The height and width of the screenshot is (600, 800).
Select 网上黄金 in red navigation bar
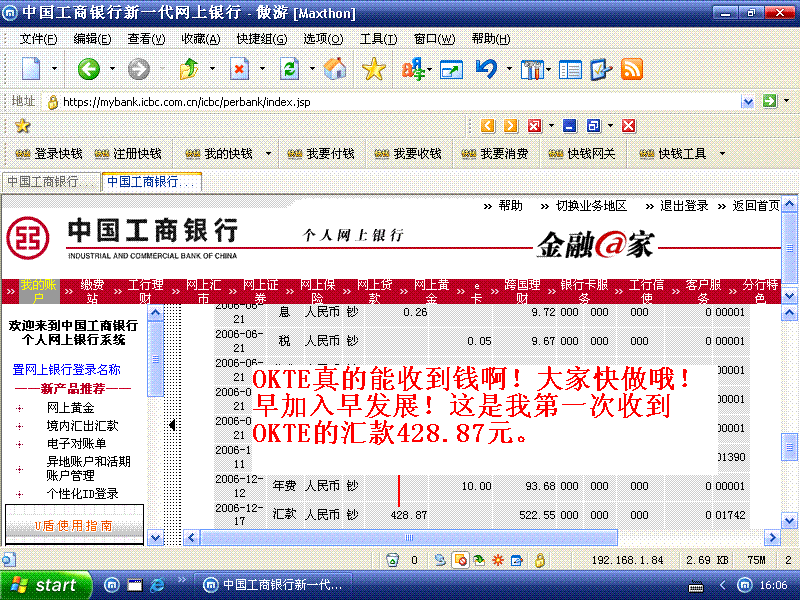pos(431,291)
